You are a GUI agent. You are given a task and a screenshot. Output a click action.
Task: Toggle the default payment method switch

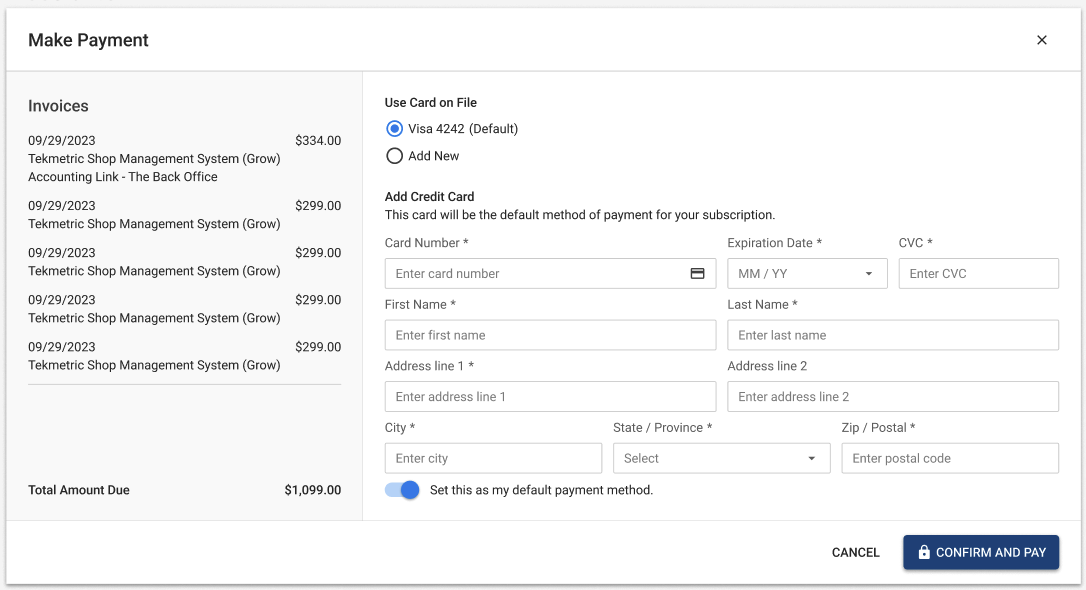tap(402, 490)
